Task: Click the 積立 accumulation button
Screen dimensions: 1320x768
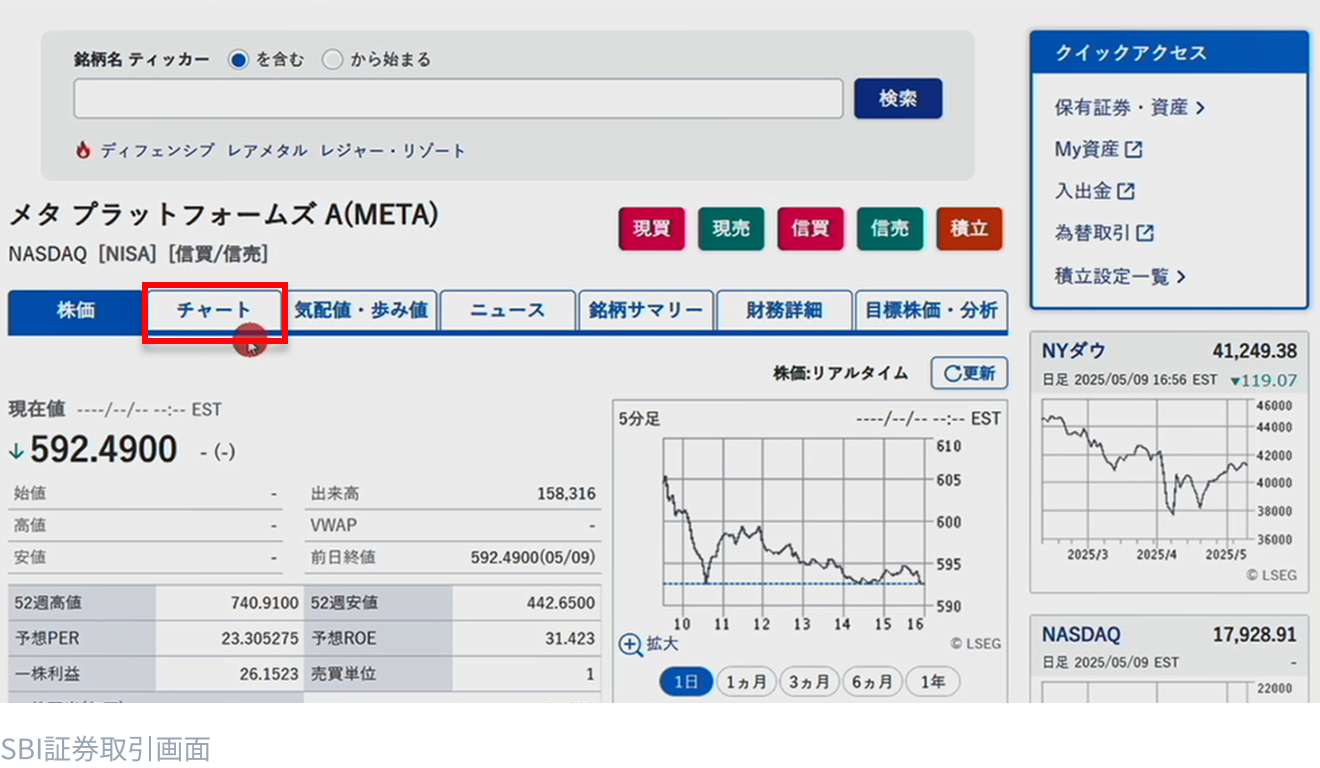Action: 969,229
